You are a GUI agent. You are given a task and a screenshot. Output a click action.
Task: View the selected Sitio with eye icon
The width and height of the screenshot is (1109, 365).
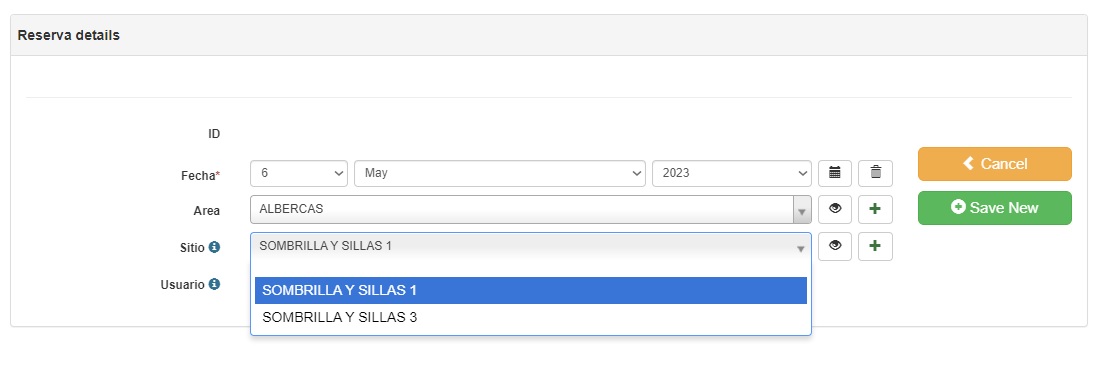coord(835,246)
